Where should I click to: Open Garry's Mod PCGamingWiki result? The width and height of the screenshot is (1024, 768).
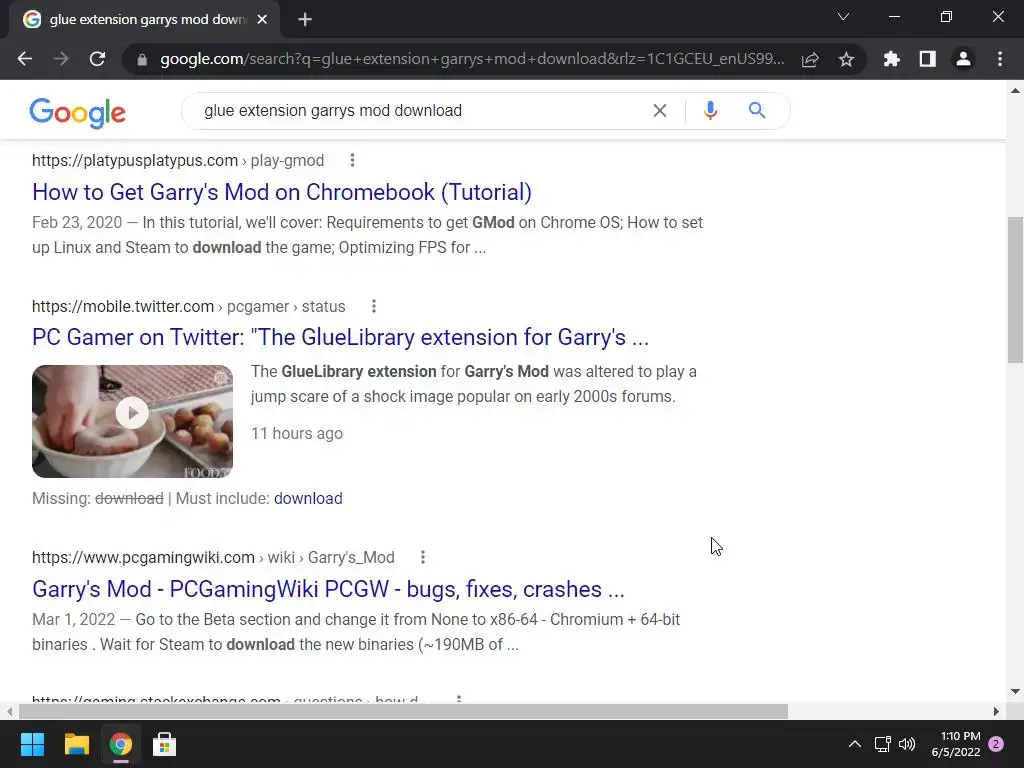[x=328, y=589]
